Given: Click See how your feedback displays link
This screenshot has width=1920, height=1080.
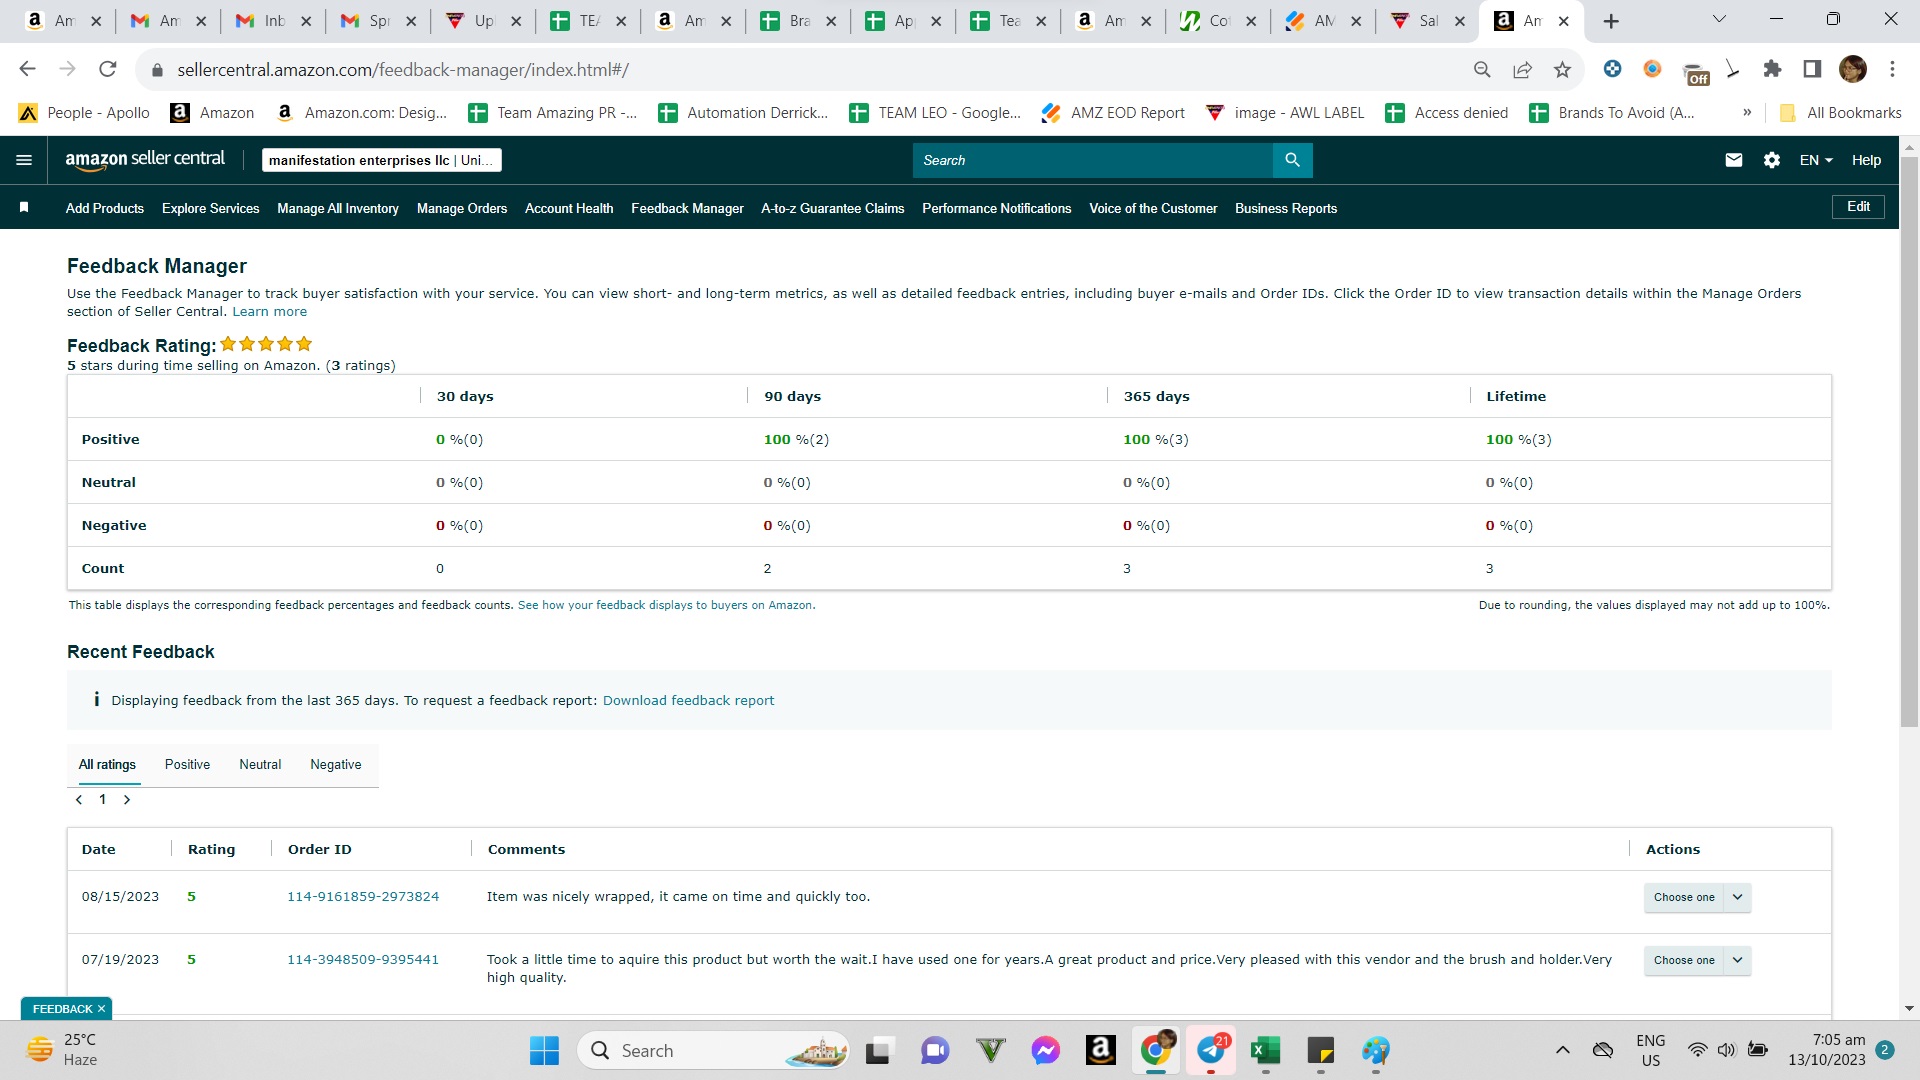Looking at the screenshot, I should (666, 606).
